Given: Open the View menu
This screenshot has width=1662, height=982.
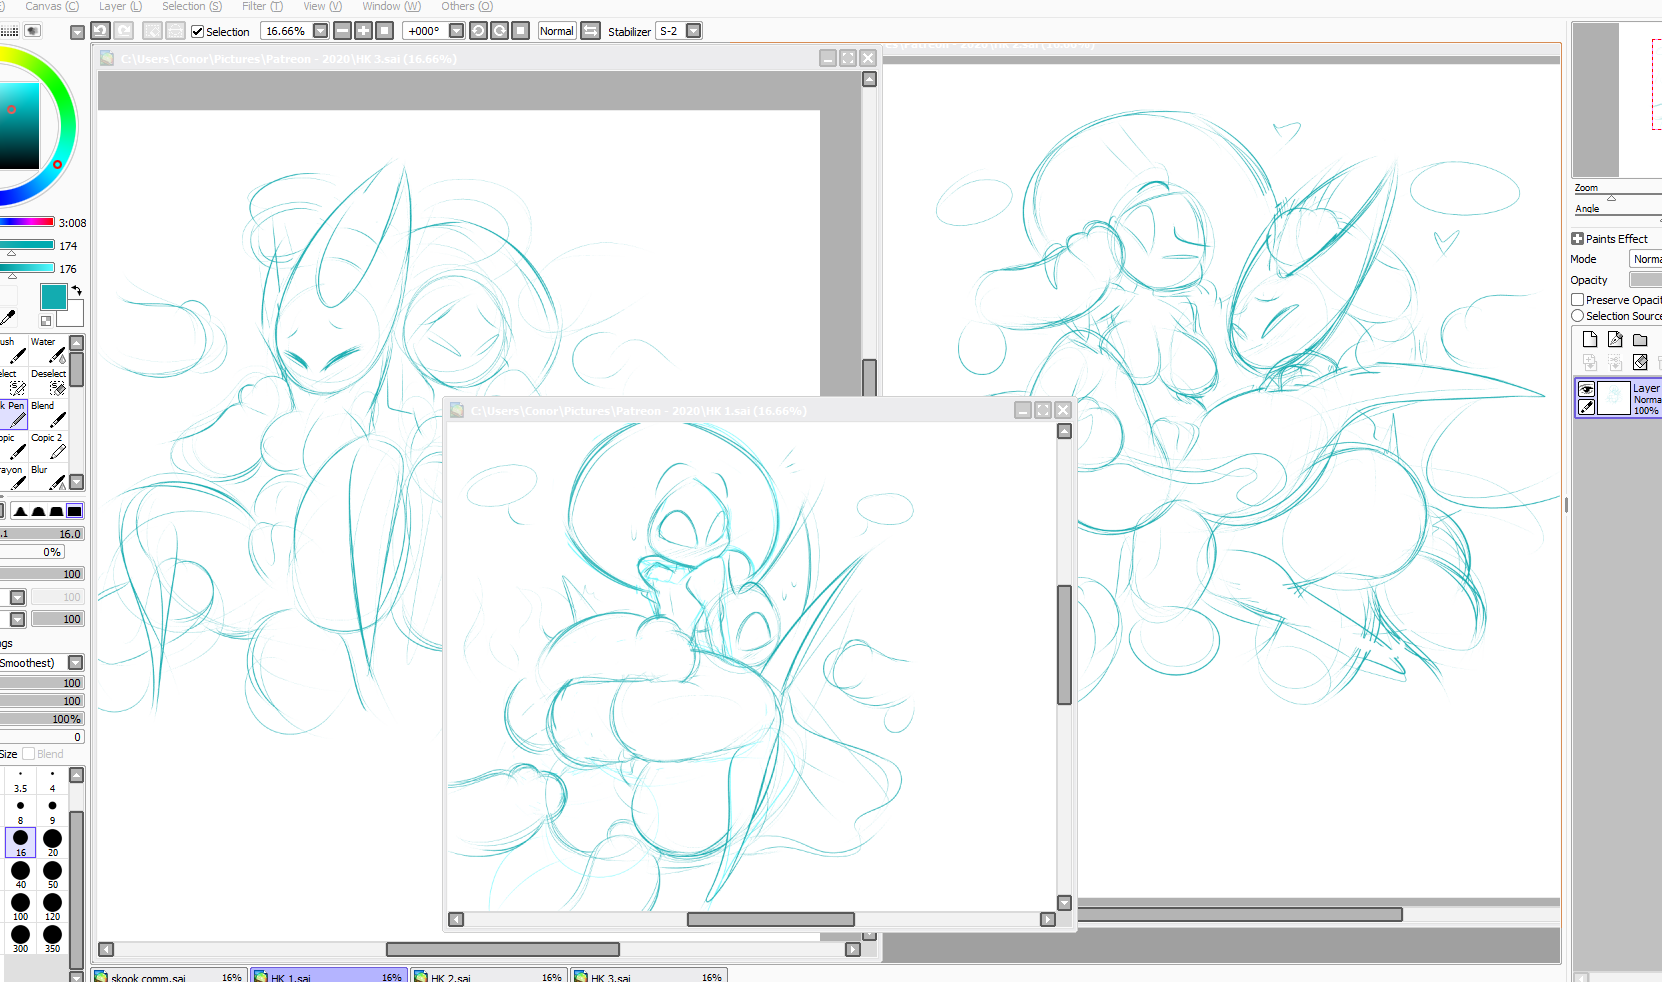Looking at the screenshot, I should tap(322, 6).
